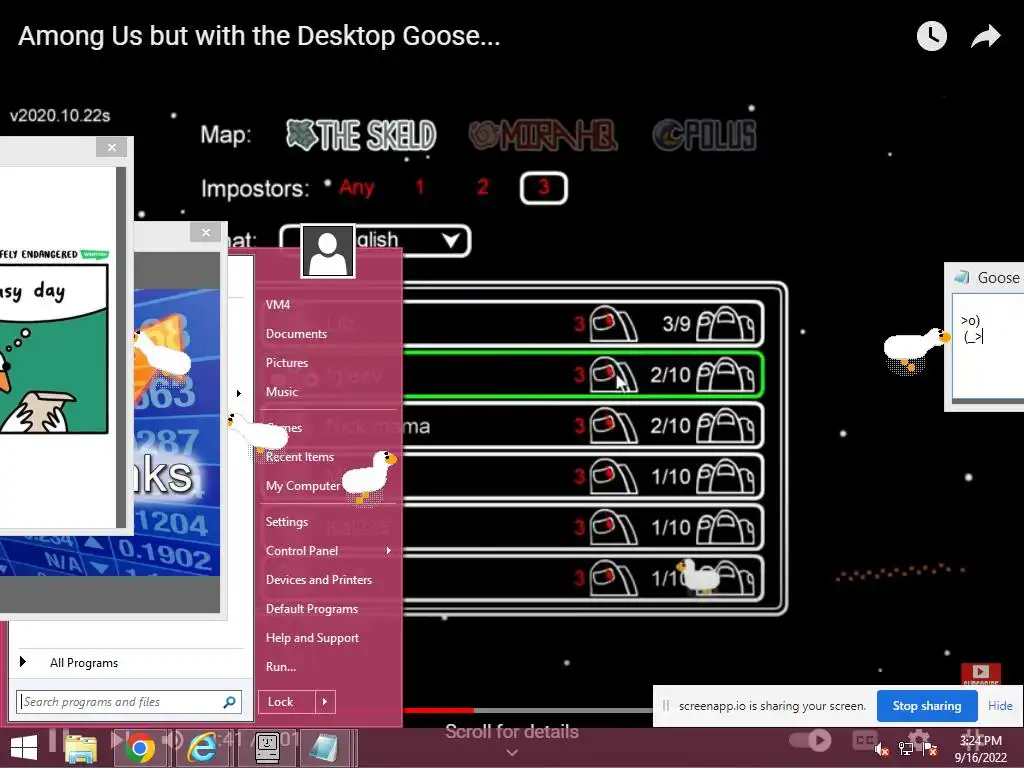Open the notepad icon in the taskbar
The height and width of the screenshot is (768, 1024).
(x=325, y=748)
